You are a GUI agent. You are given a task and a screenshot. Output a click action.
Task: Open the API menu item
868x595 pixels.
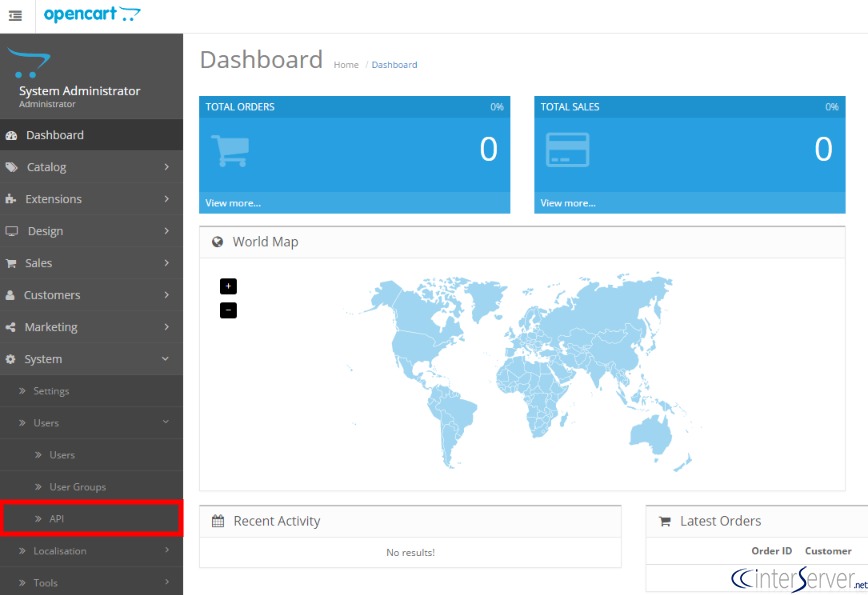[x=91, y=519]
